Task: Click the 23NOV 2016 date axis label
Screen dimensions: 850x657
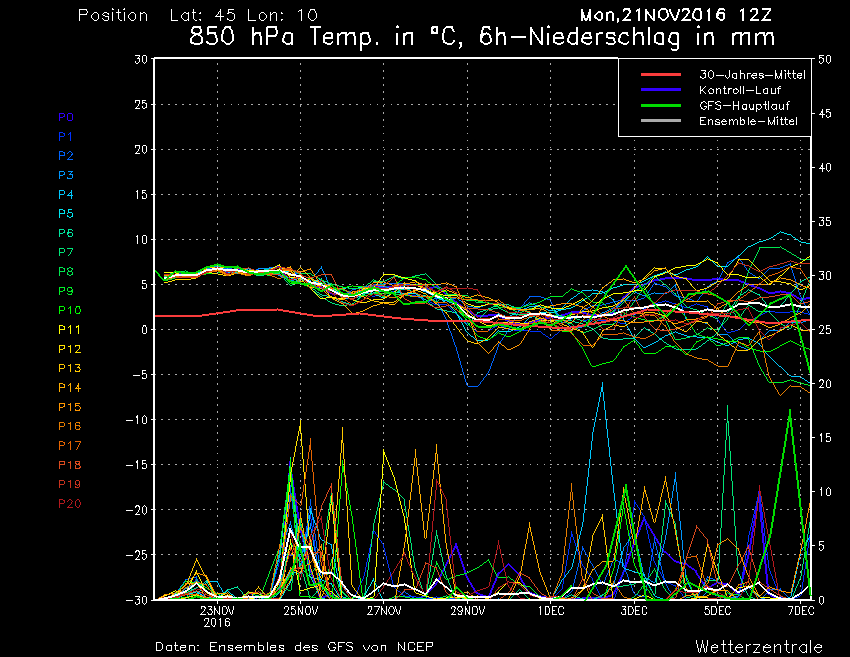Action: coord(217,616)
